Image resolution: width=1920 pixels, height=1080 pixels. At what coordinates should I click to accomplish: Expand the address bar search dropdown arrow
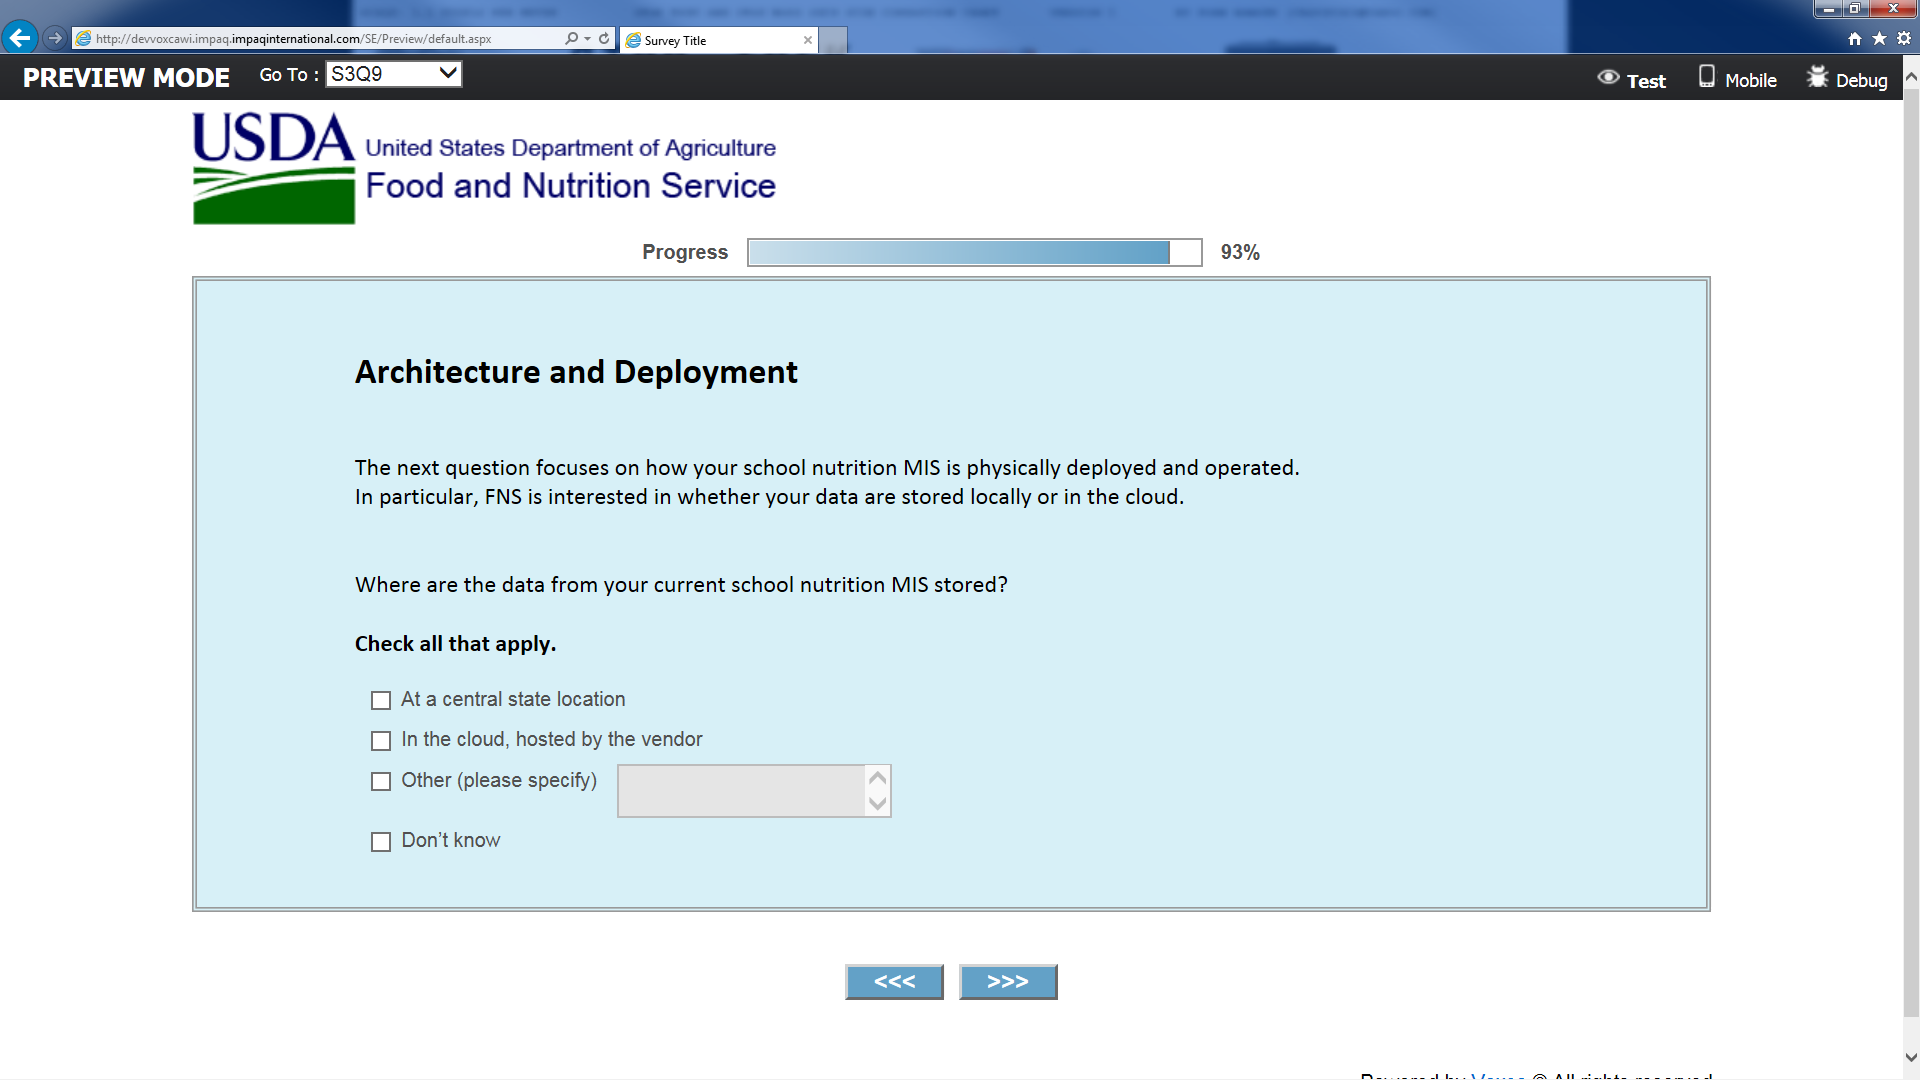click(x=588, y=39)
